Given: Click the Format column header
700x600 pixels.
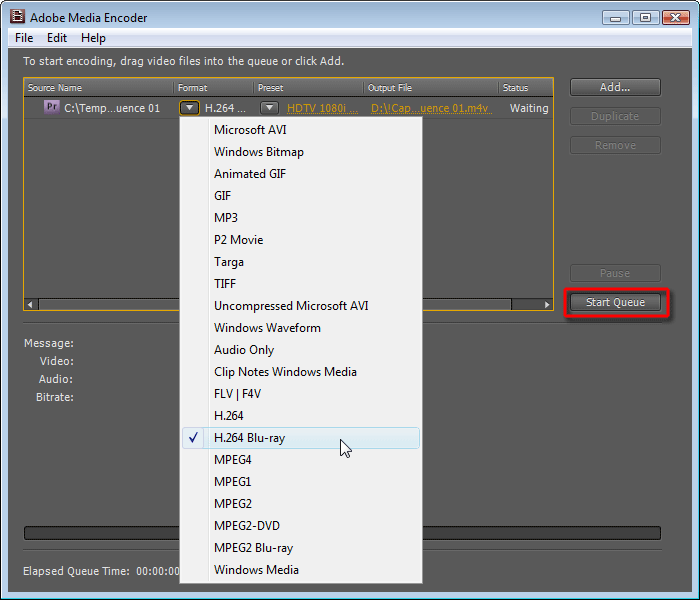Looking at the screenshot, I should (213, 88).
